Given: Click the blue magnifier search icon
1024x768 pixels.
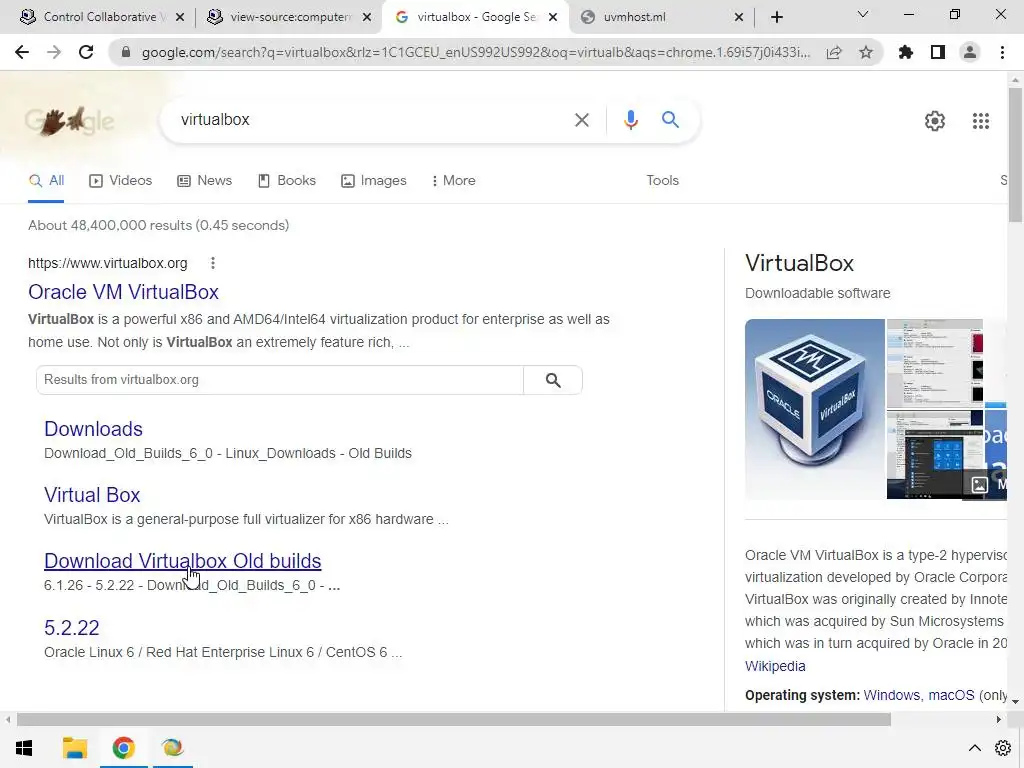Looking at the screenshot, I should click(670, 120).
